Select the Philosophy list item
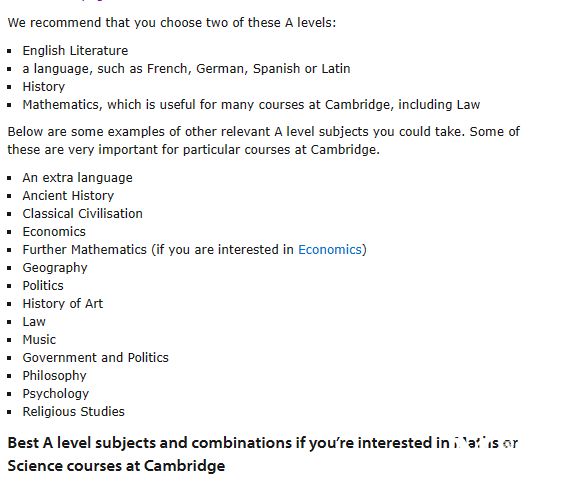Screen dimensions: 568x481 [55, 376]
